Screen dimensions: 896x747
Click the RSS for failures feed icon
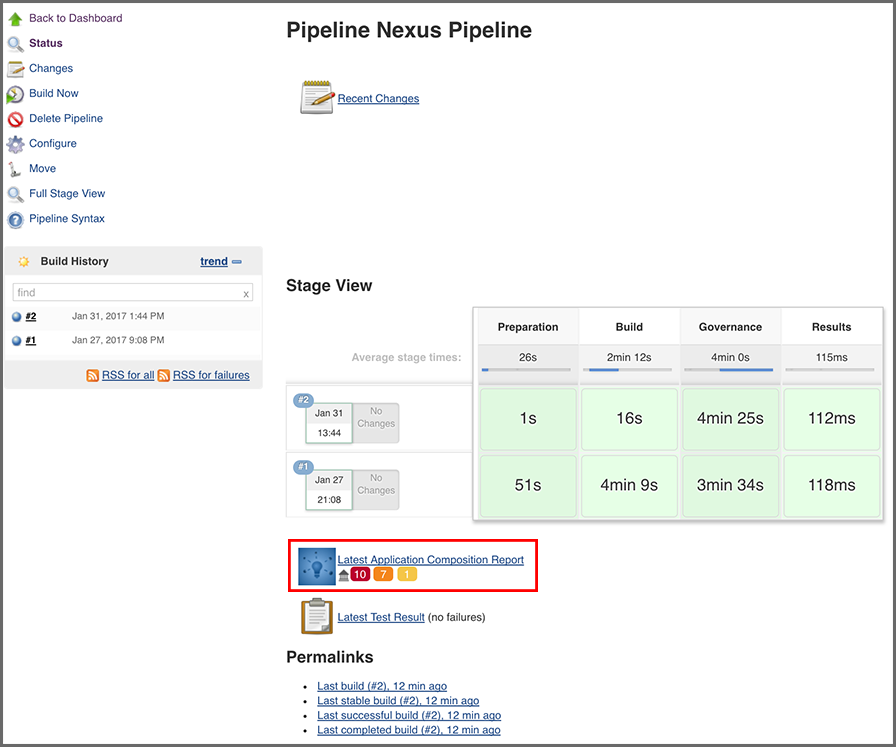[163, 376]
